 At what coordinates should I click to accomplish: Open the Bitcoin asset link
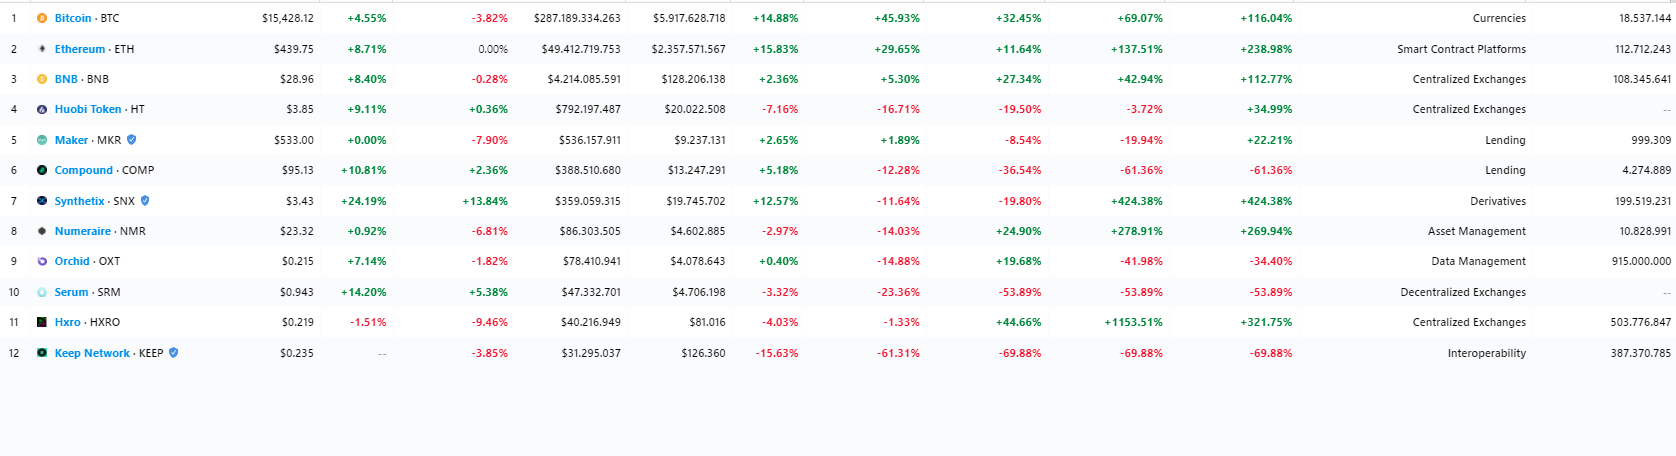point(73,18)
